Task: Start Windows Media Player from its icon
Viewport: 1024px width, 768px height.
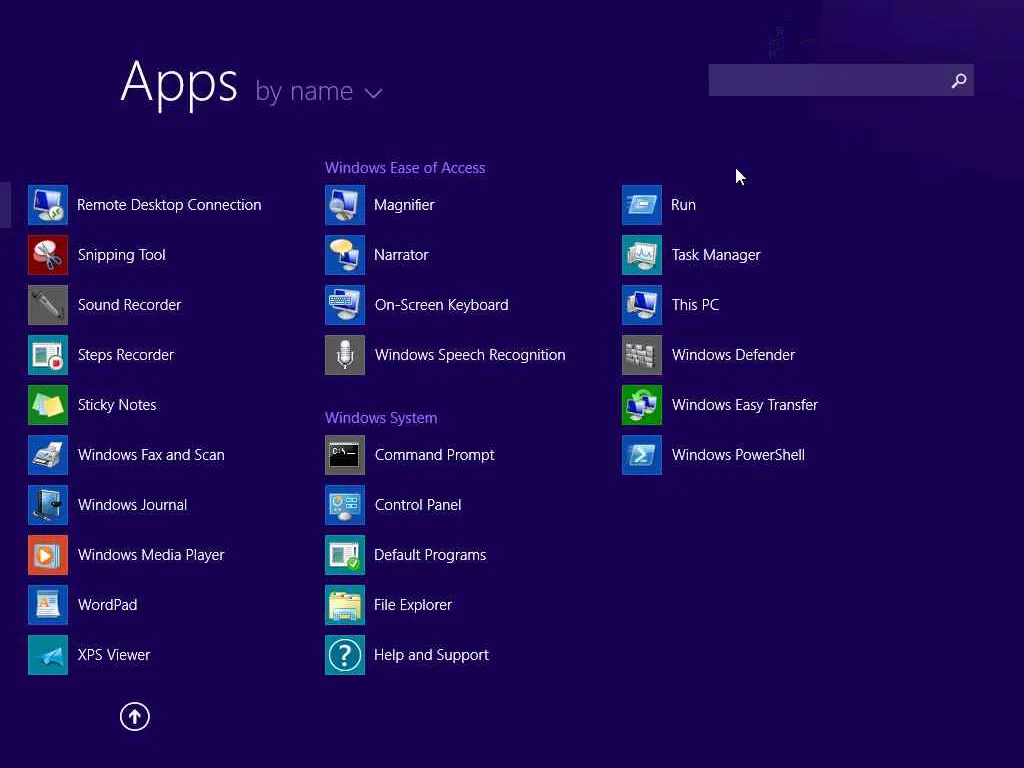Action: point(48,555)
